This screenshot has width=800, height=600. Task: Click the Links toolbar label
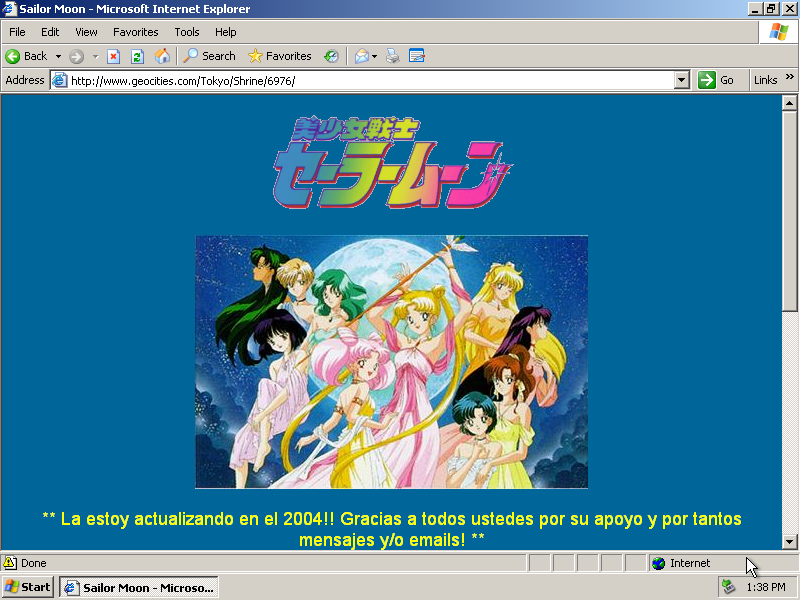pos(765,80)
